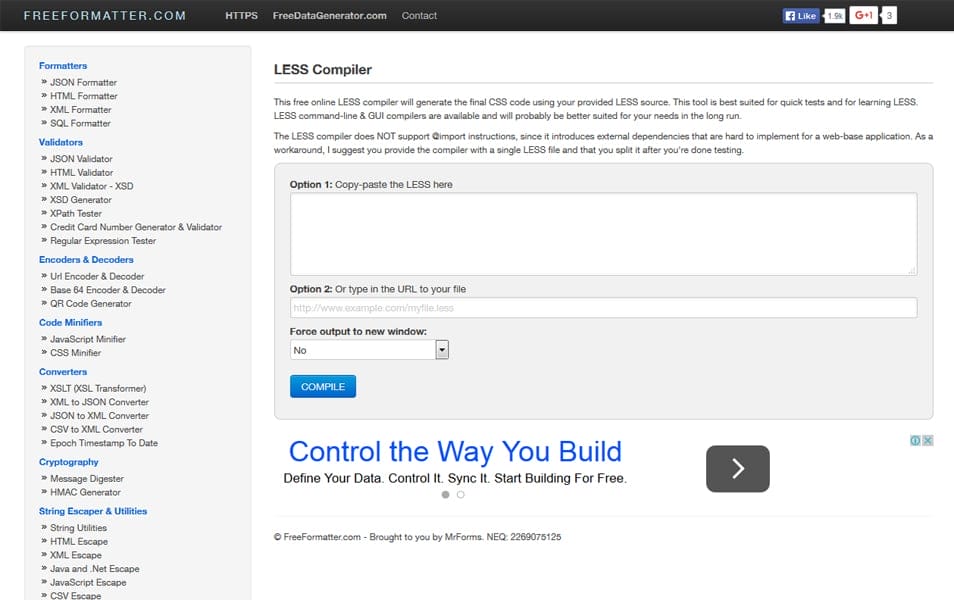Open the JSON Validator link

pyautogui.click(x=82, y=159)
